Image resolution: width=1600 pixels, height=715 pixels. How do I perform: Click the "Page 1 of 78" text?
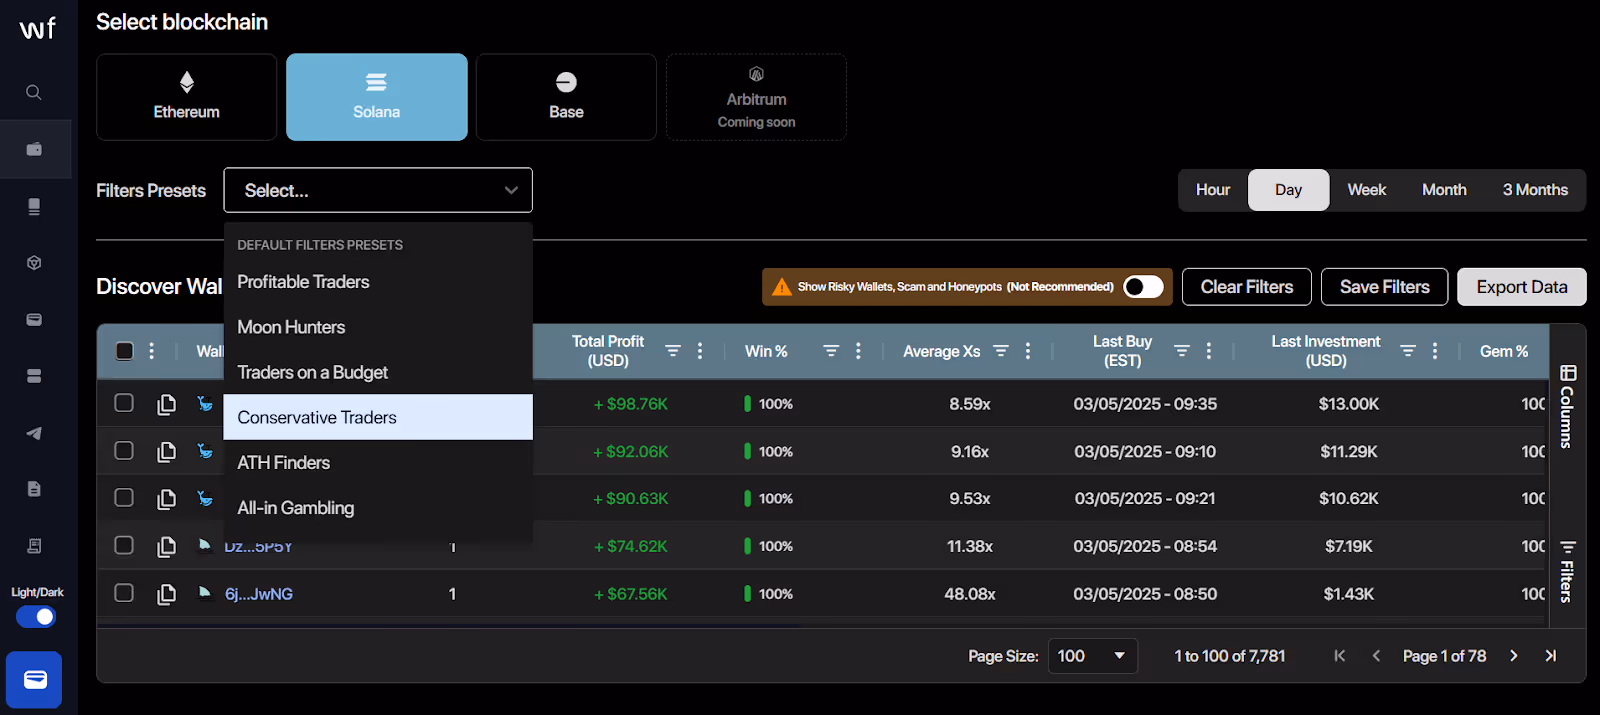point(1444,656)
